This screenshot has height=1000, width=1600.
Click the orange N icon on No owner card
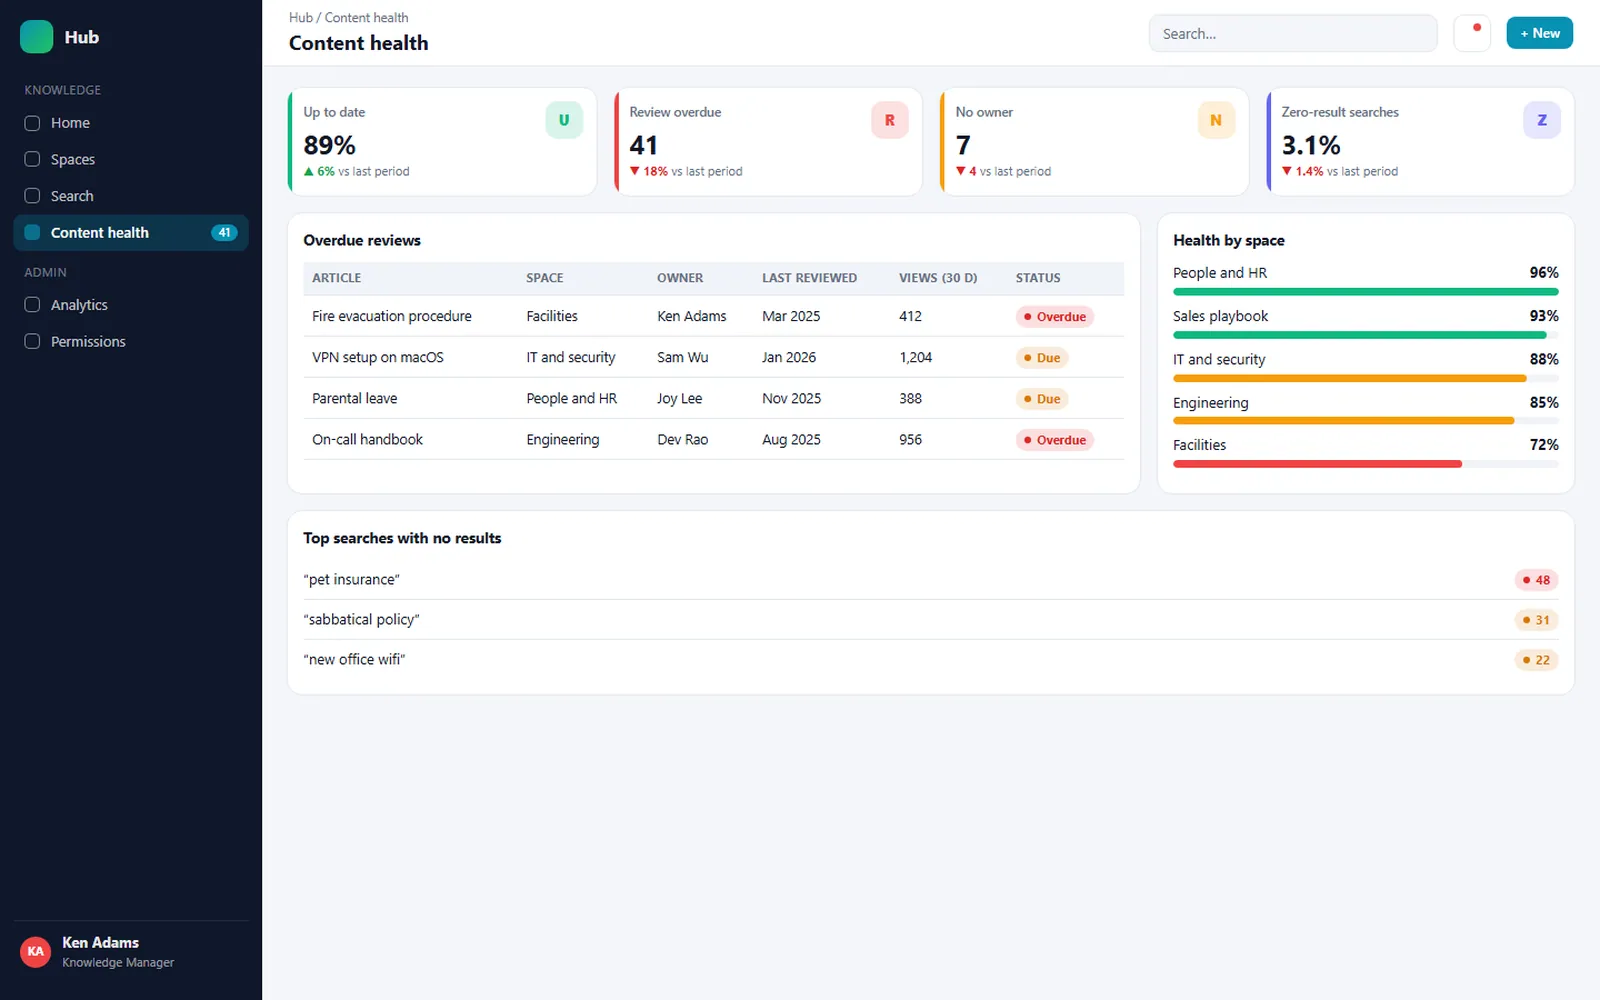pyautogui.click(x=1216, y=120)
